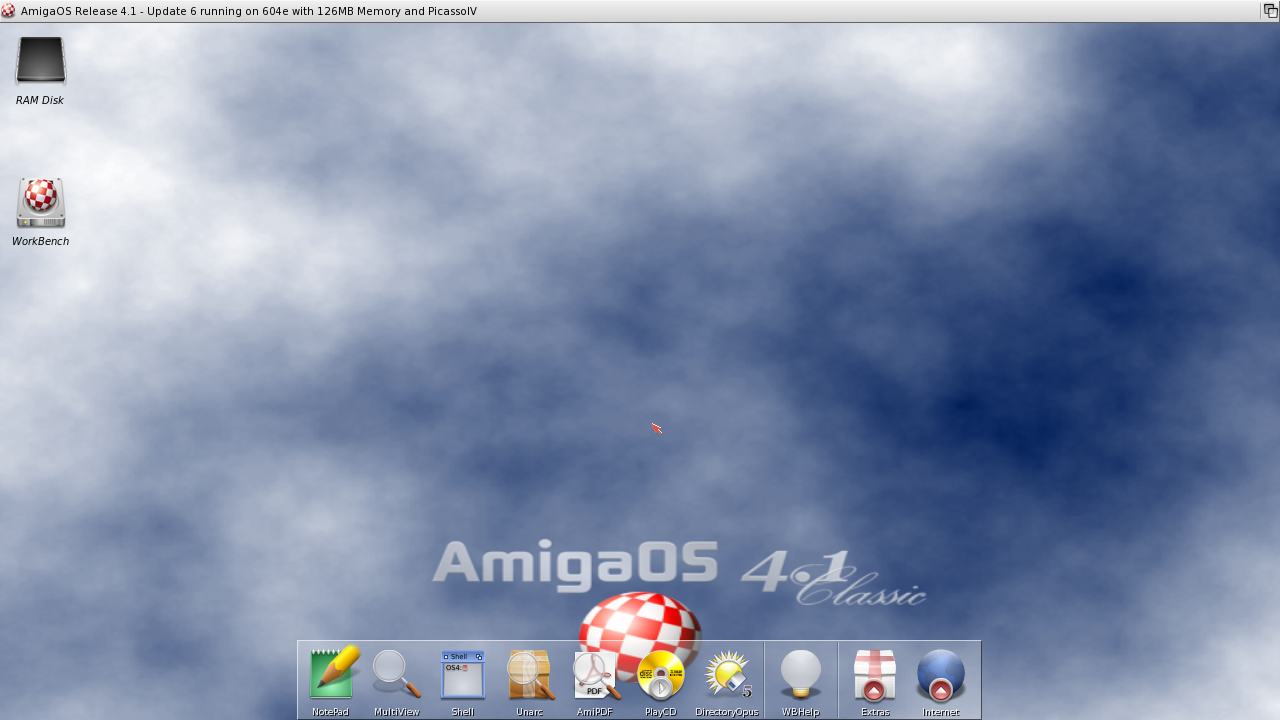This screenshot has width=1280, height=720.
Task: Launch NotePad from the dock
Action: [331, 674]
